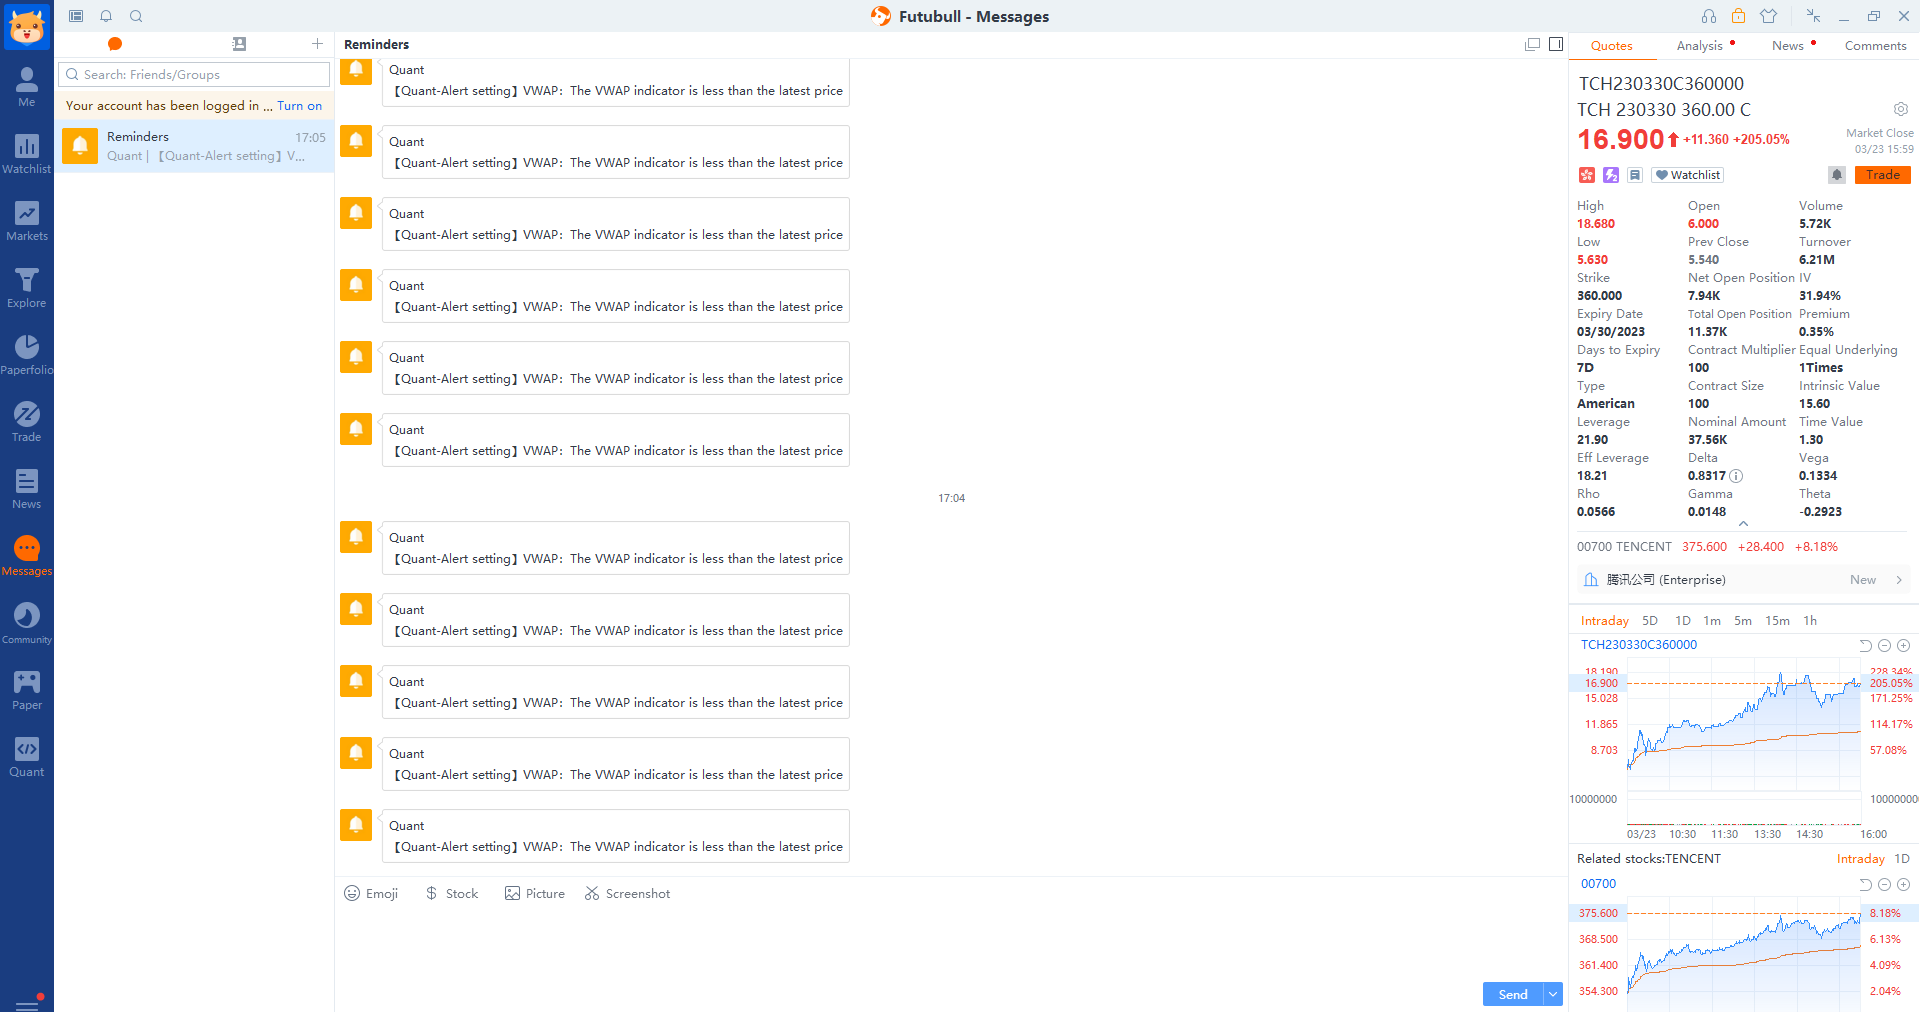Open the Watchlist sidebar icon

27,154
